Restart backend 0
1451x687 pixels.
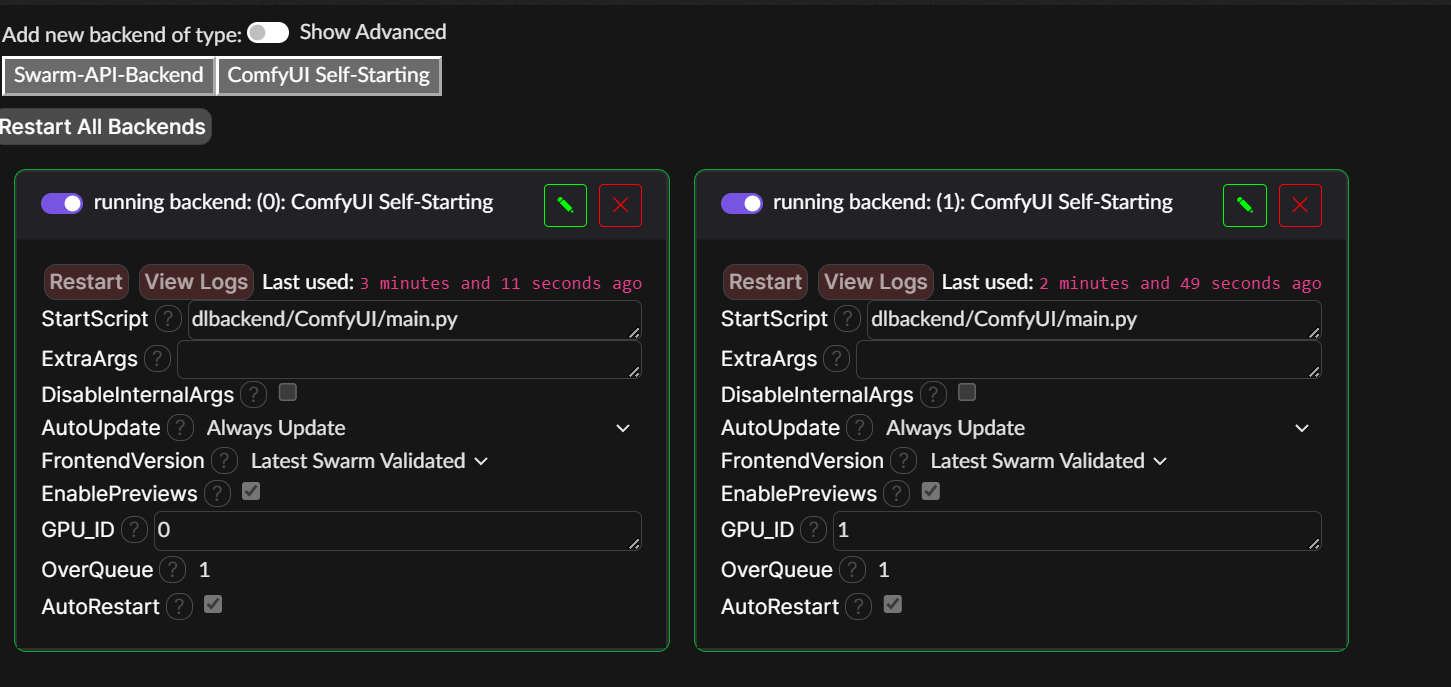pyautogui.click(x=86, y=282)
